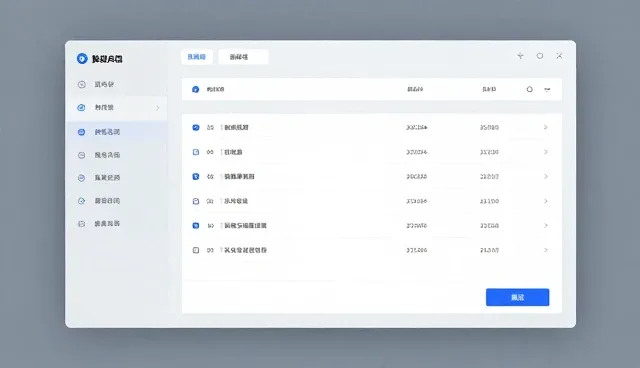
Task: Toggle the unchecked checkbox in the second row
Action: point(196,152)
